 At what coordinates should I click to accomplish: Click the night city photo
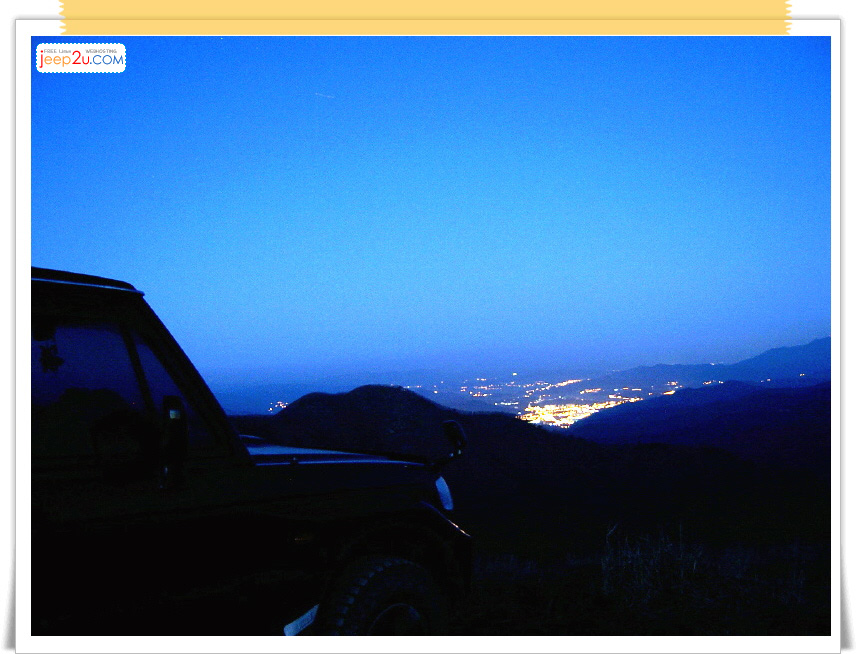point(431,336)
